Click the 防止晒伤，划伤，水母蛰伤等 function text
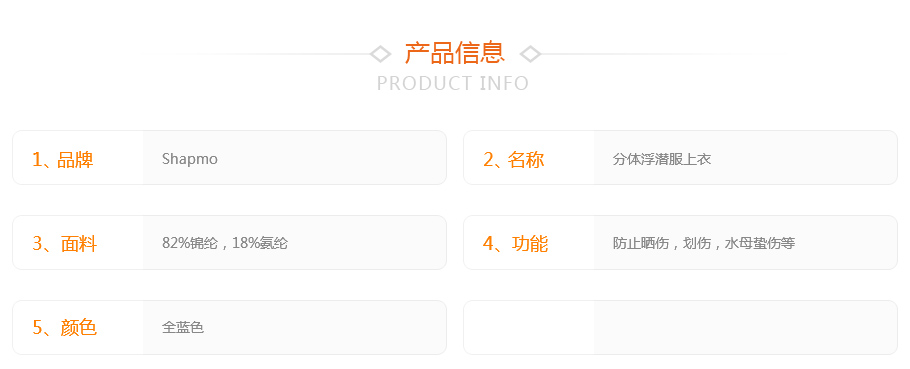This screenshot has width=910, height=369. tap(703, 243)
